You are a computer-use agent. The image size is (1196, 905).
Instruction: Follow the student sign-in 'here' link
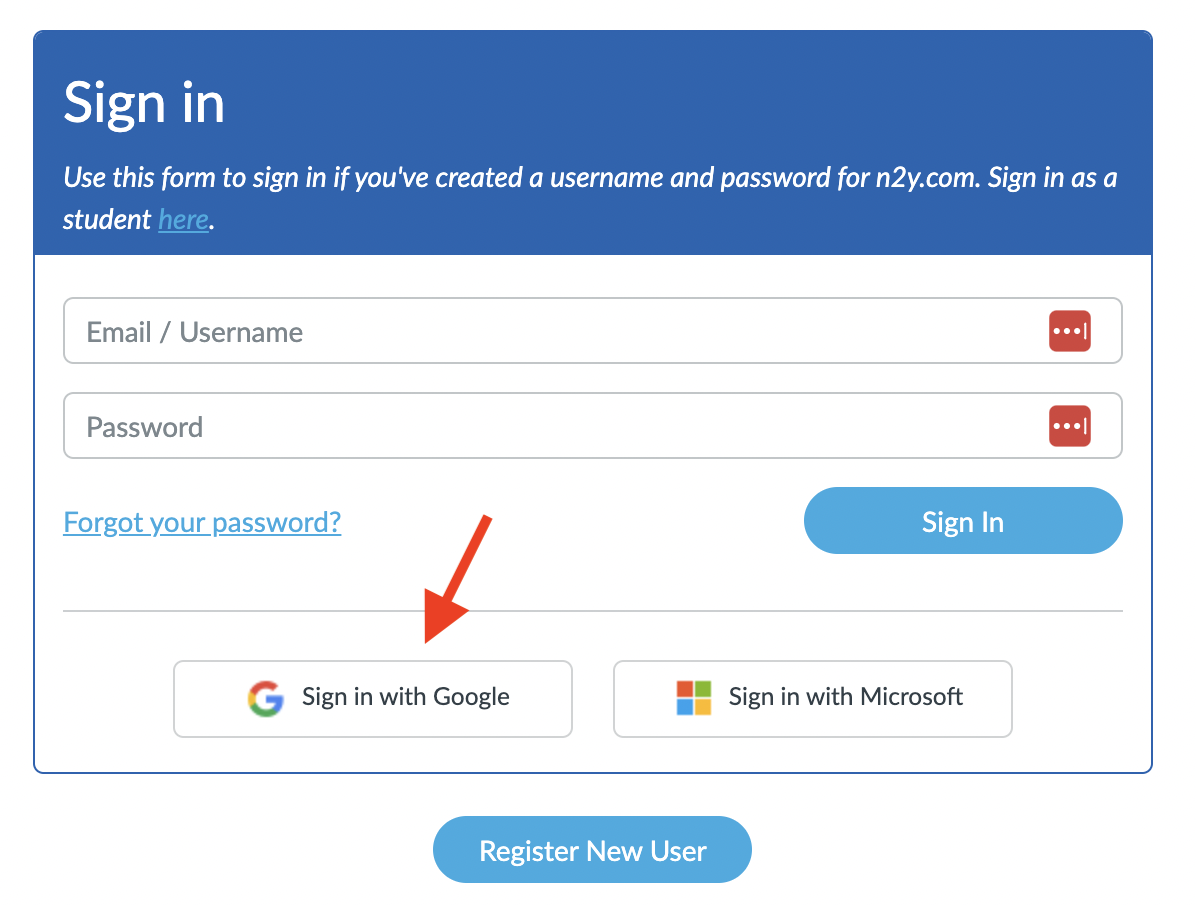(x=183, y=219)
